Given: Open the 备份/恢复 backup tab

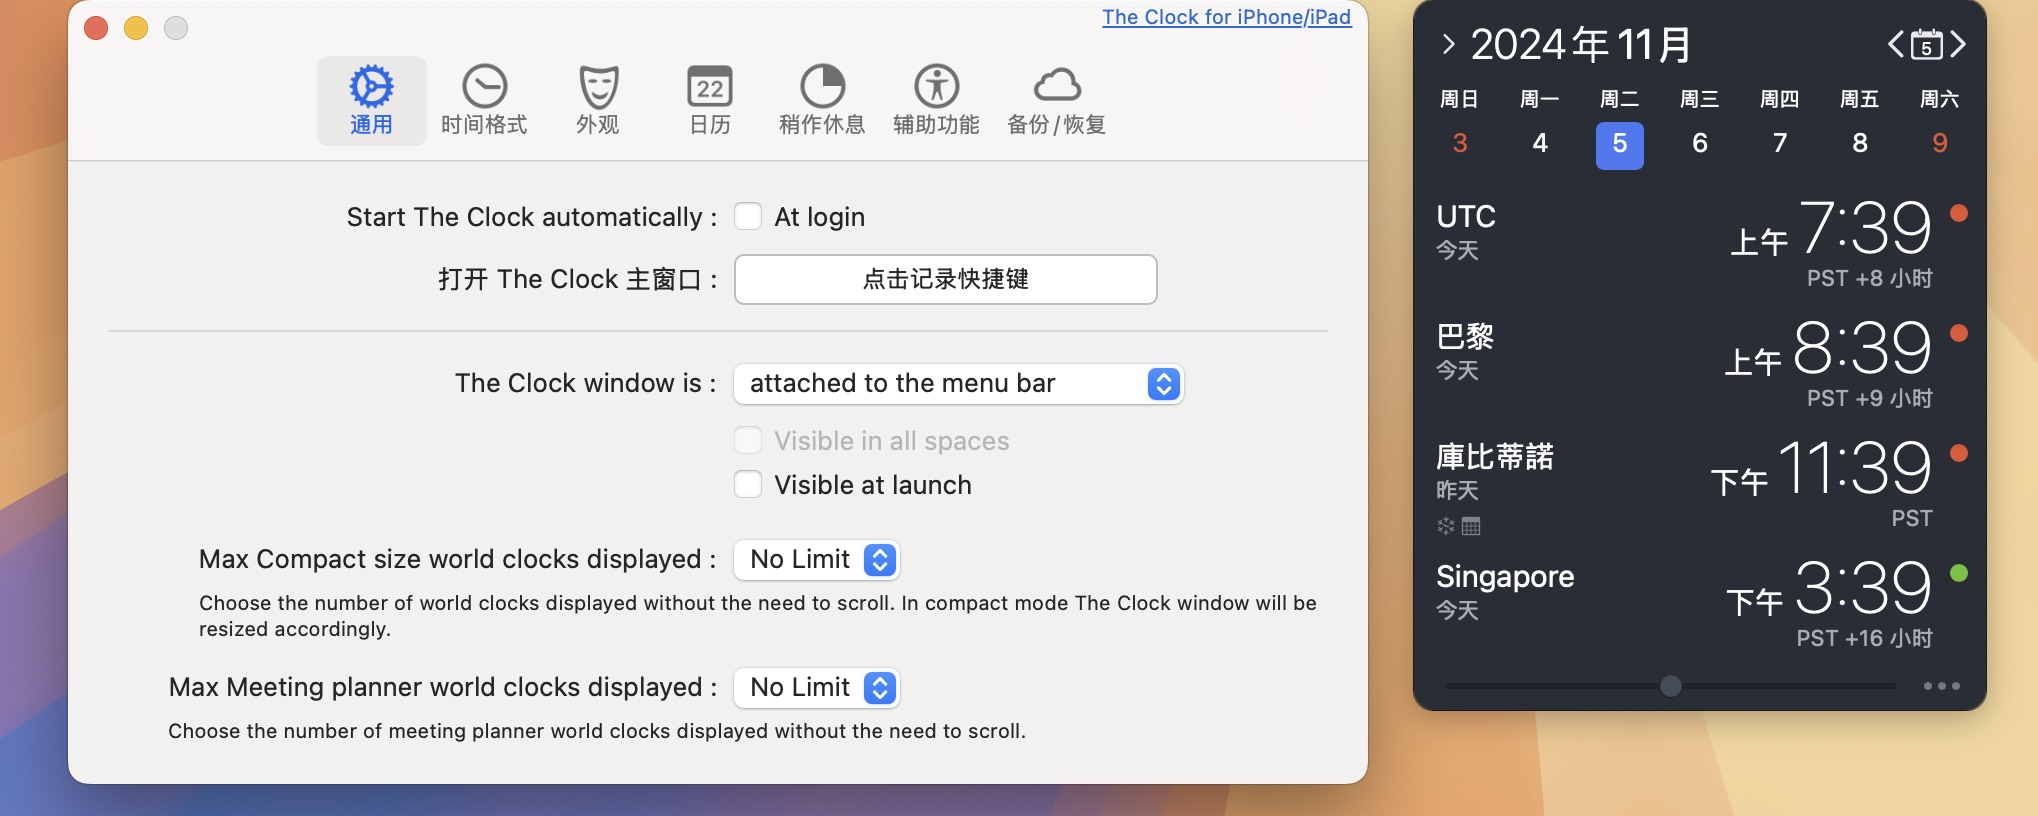Looking at the screenshot, I should [x=1057, y=101].
